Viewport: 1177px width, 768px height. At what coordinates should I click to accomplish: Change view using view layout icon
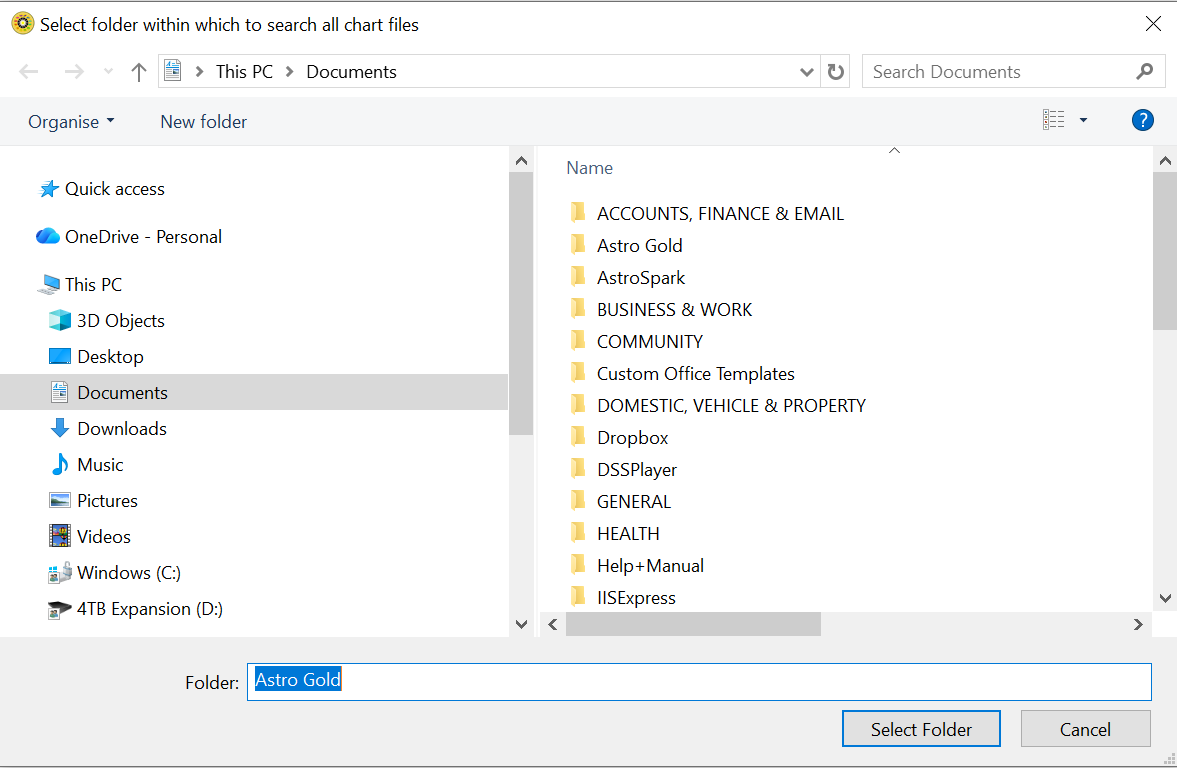pyautogui.click(x=1053, y=120)
